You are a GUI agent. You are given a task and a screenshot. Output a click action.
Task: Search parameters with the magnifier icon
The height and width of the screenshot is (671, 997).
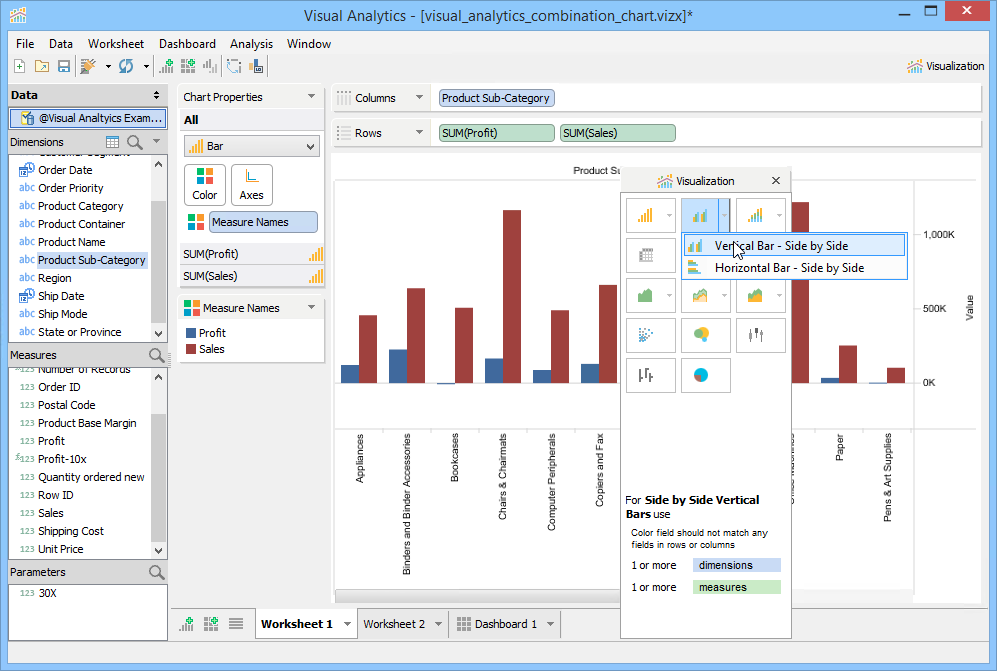click(156, 572)
